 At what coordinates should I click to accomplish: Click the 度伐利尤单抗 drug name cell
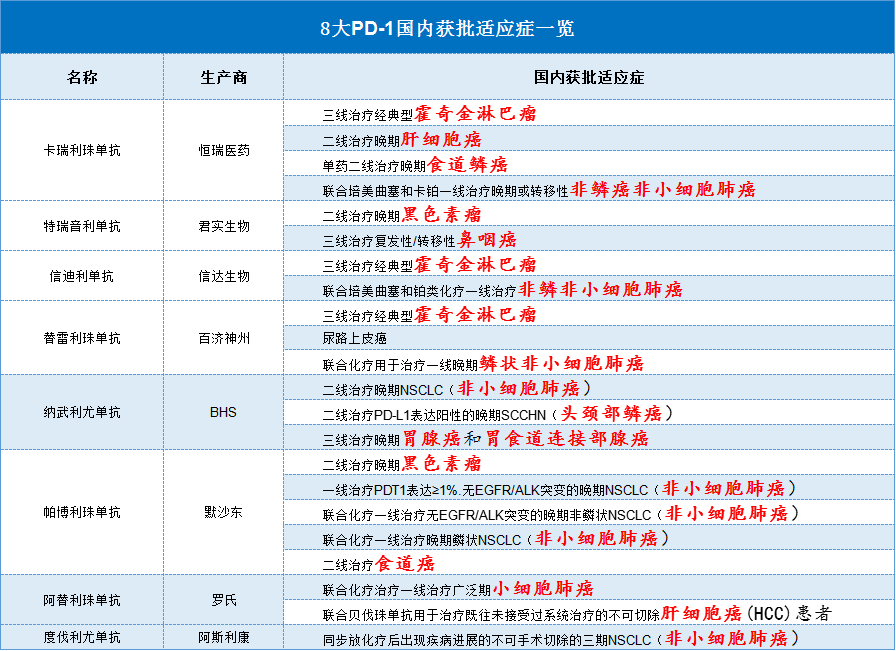[x=82, y=637]
